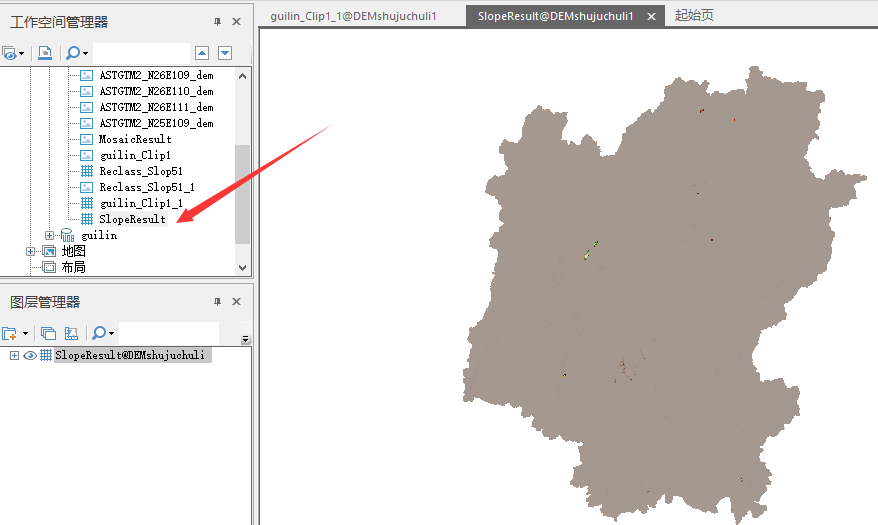
Task: Click grid icon beside guilin_Clip1_1
Action: (x=87, y=203)
